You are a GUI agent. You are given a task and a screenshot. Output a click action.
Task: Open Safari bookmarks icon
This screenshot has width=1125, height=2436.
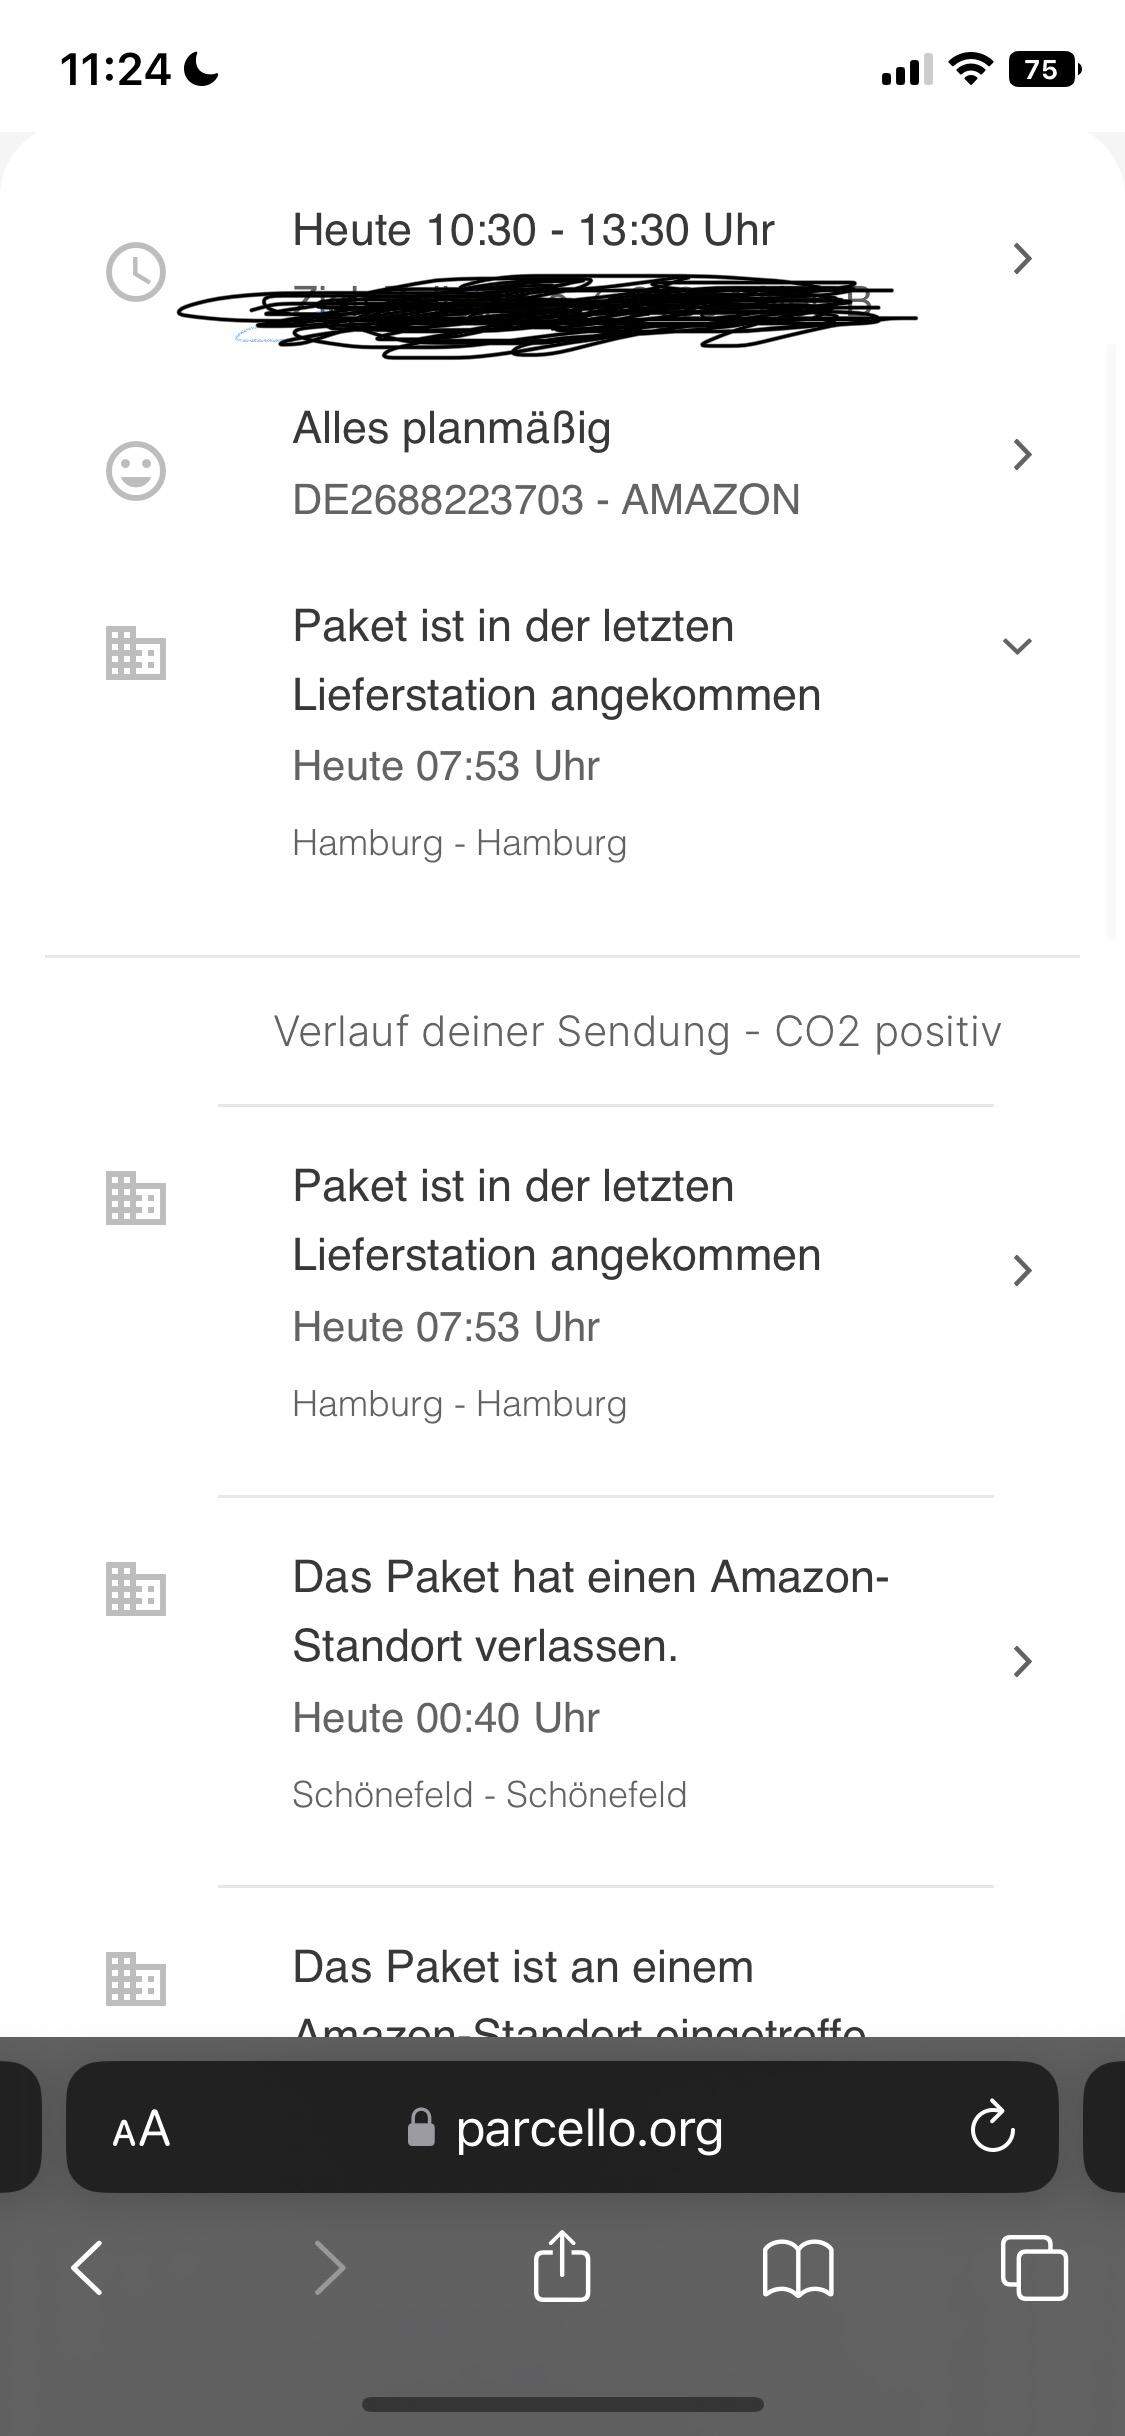click(x=800, y=2267)
